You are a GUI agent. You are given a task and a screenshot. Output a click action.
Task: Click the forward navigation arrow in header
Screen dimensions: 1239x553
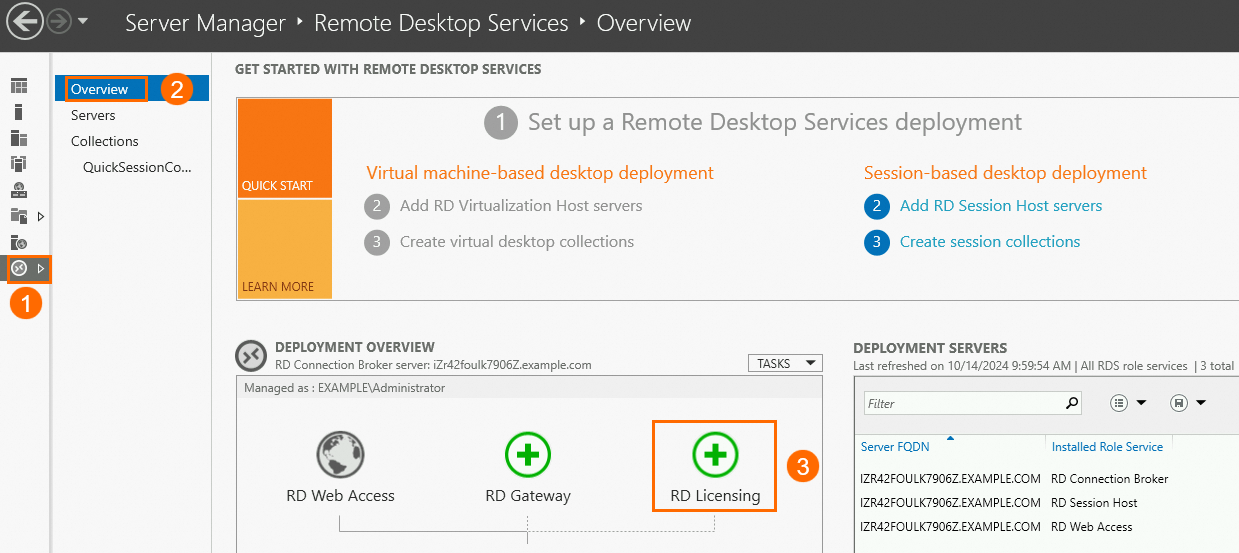click(x=59, y=22)
